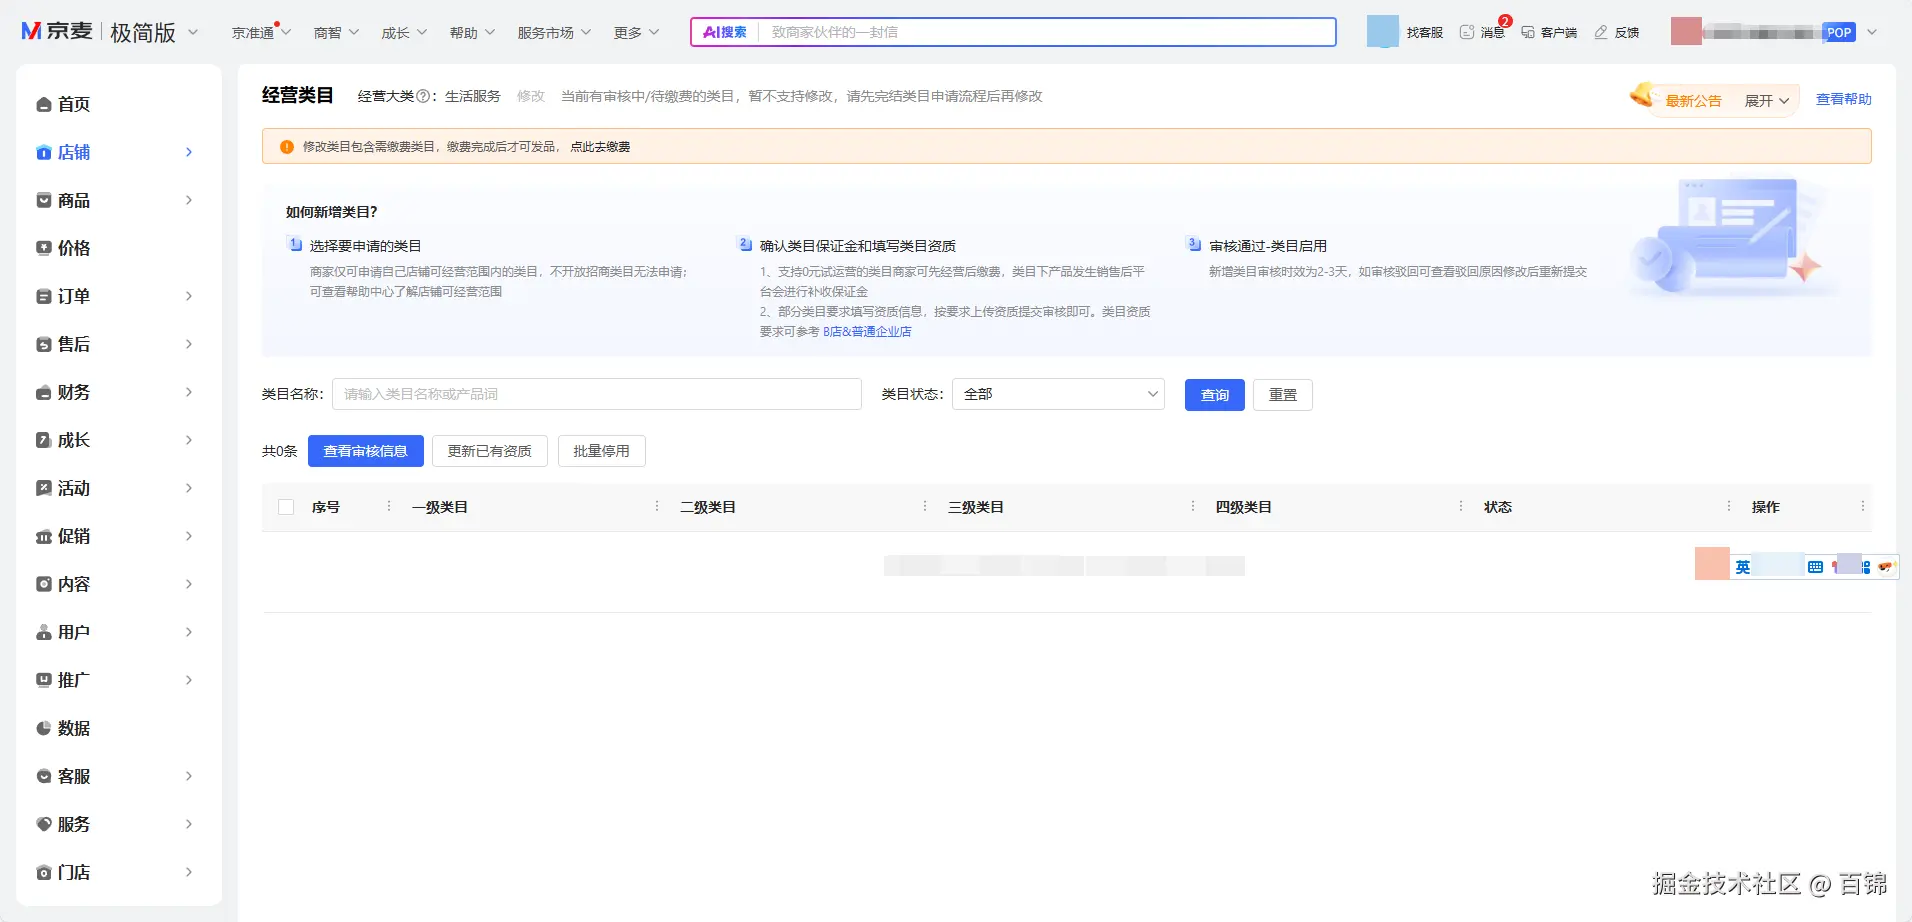1912x922 pixels.
Task: Select all rows via header checkbox
Action: click(x=286, y=507)
